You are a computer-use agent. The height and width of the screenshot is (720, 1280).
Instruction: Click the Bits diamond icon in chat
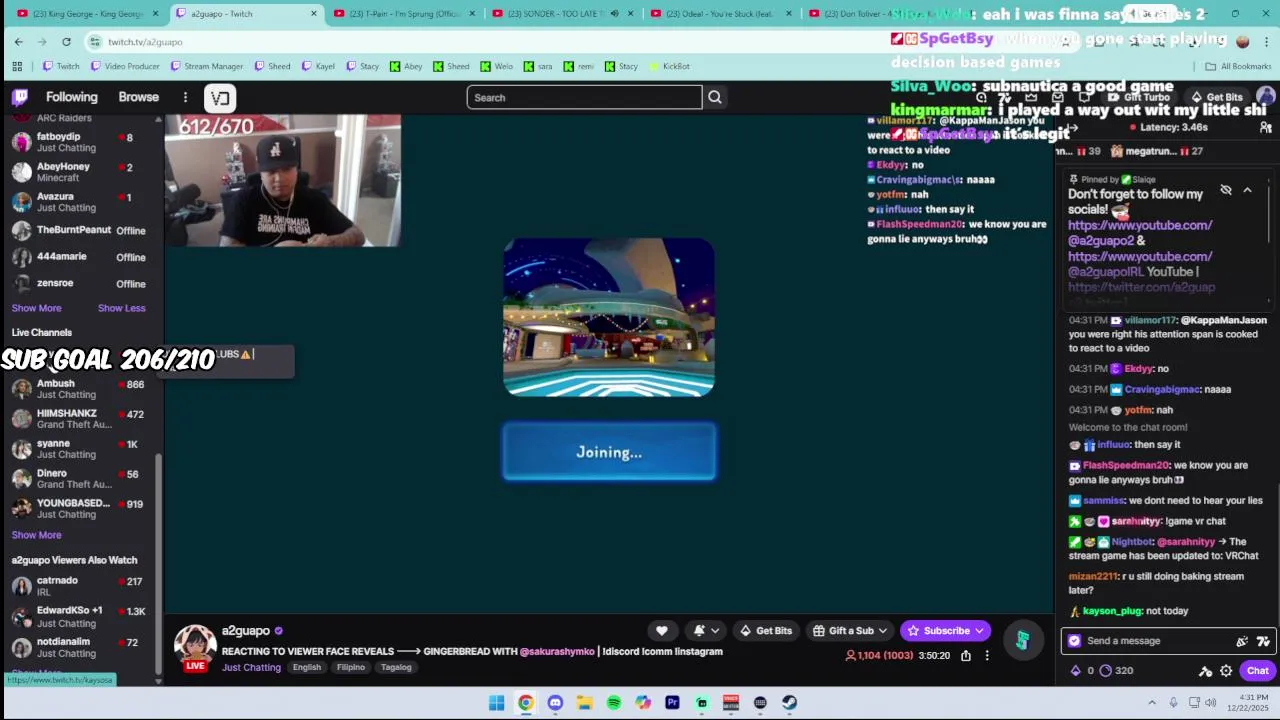coord(1076,670)
